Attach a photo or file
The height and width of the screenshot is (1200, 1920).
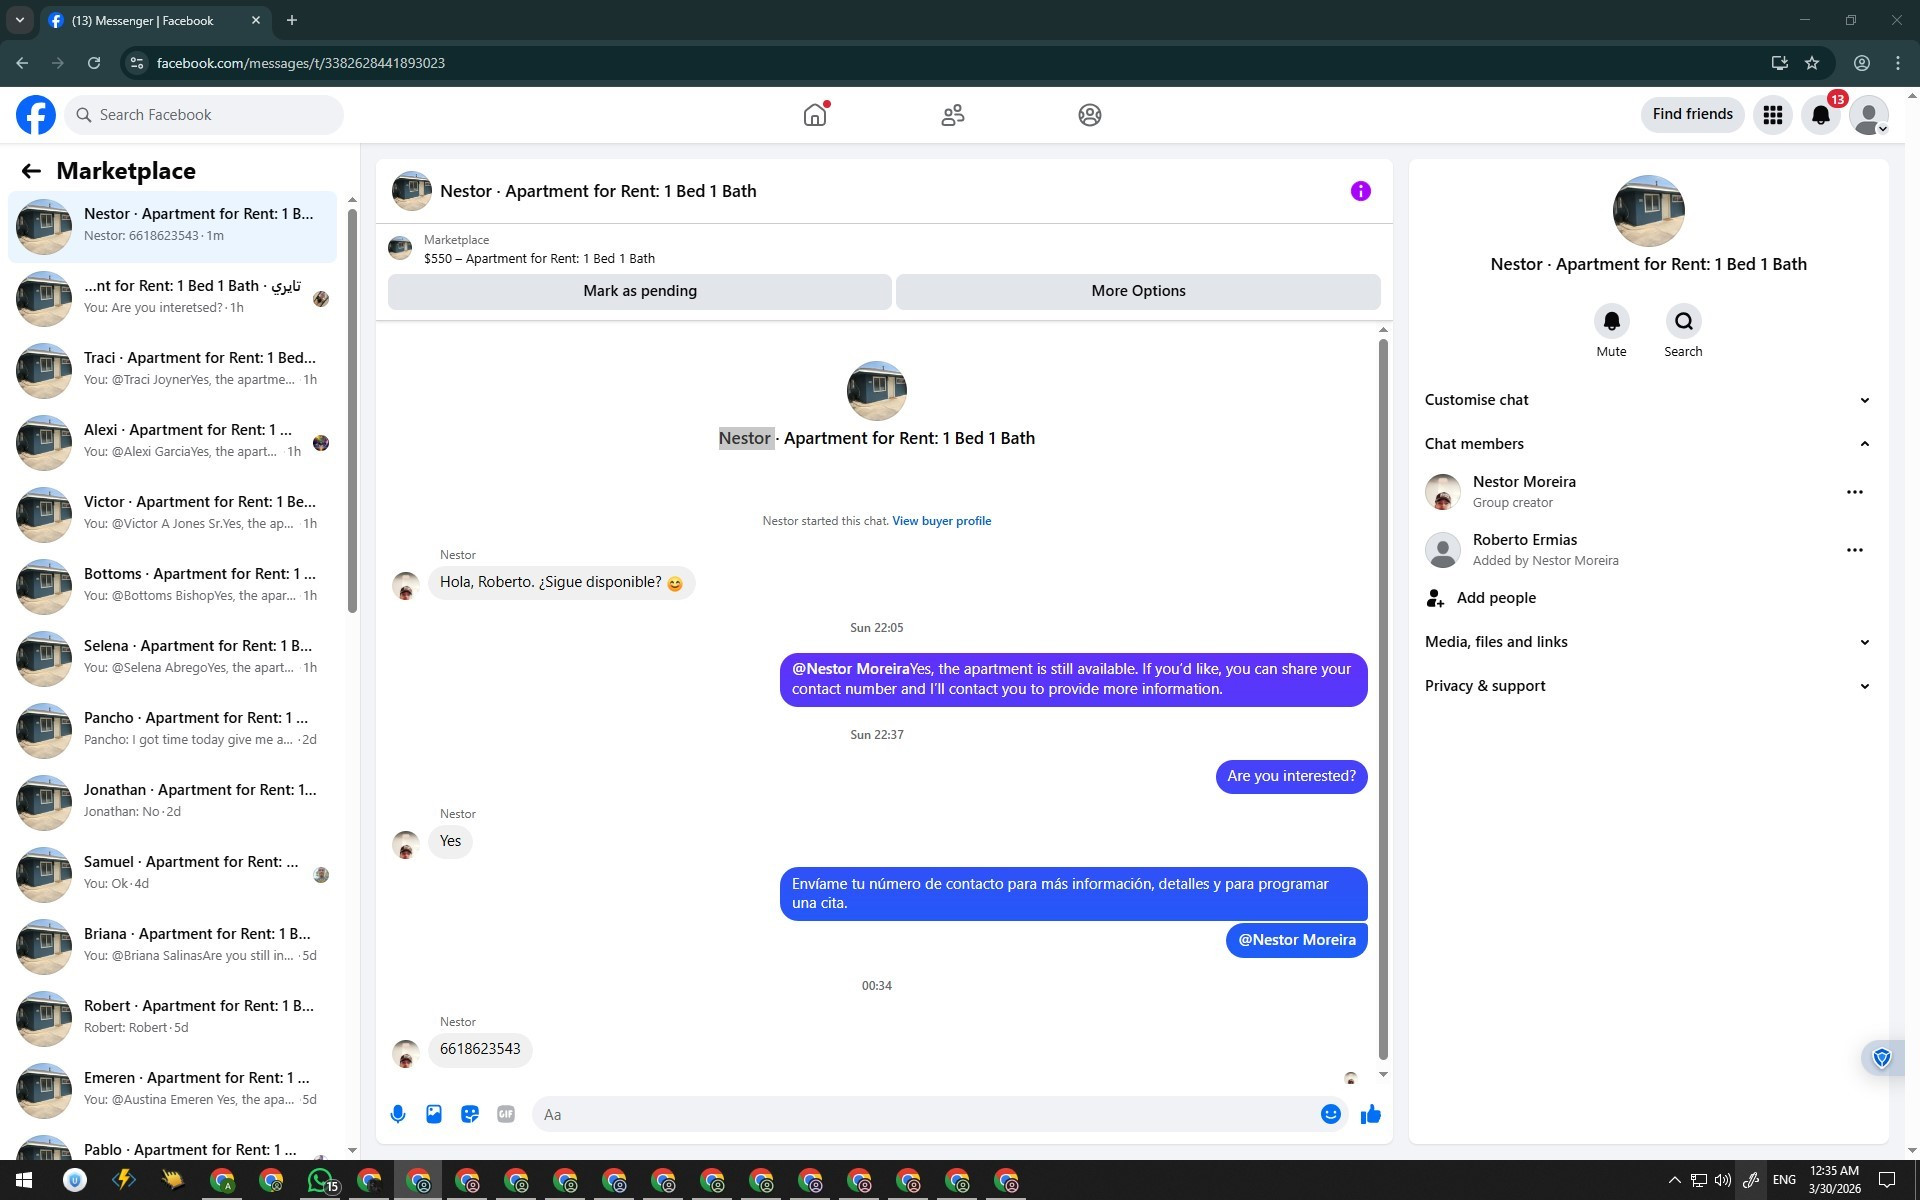click(434, 1114)
